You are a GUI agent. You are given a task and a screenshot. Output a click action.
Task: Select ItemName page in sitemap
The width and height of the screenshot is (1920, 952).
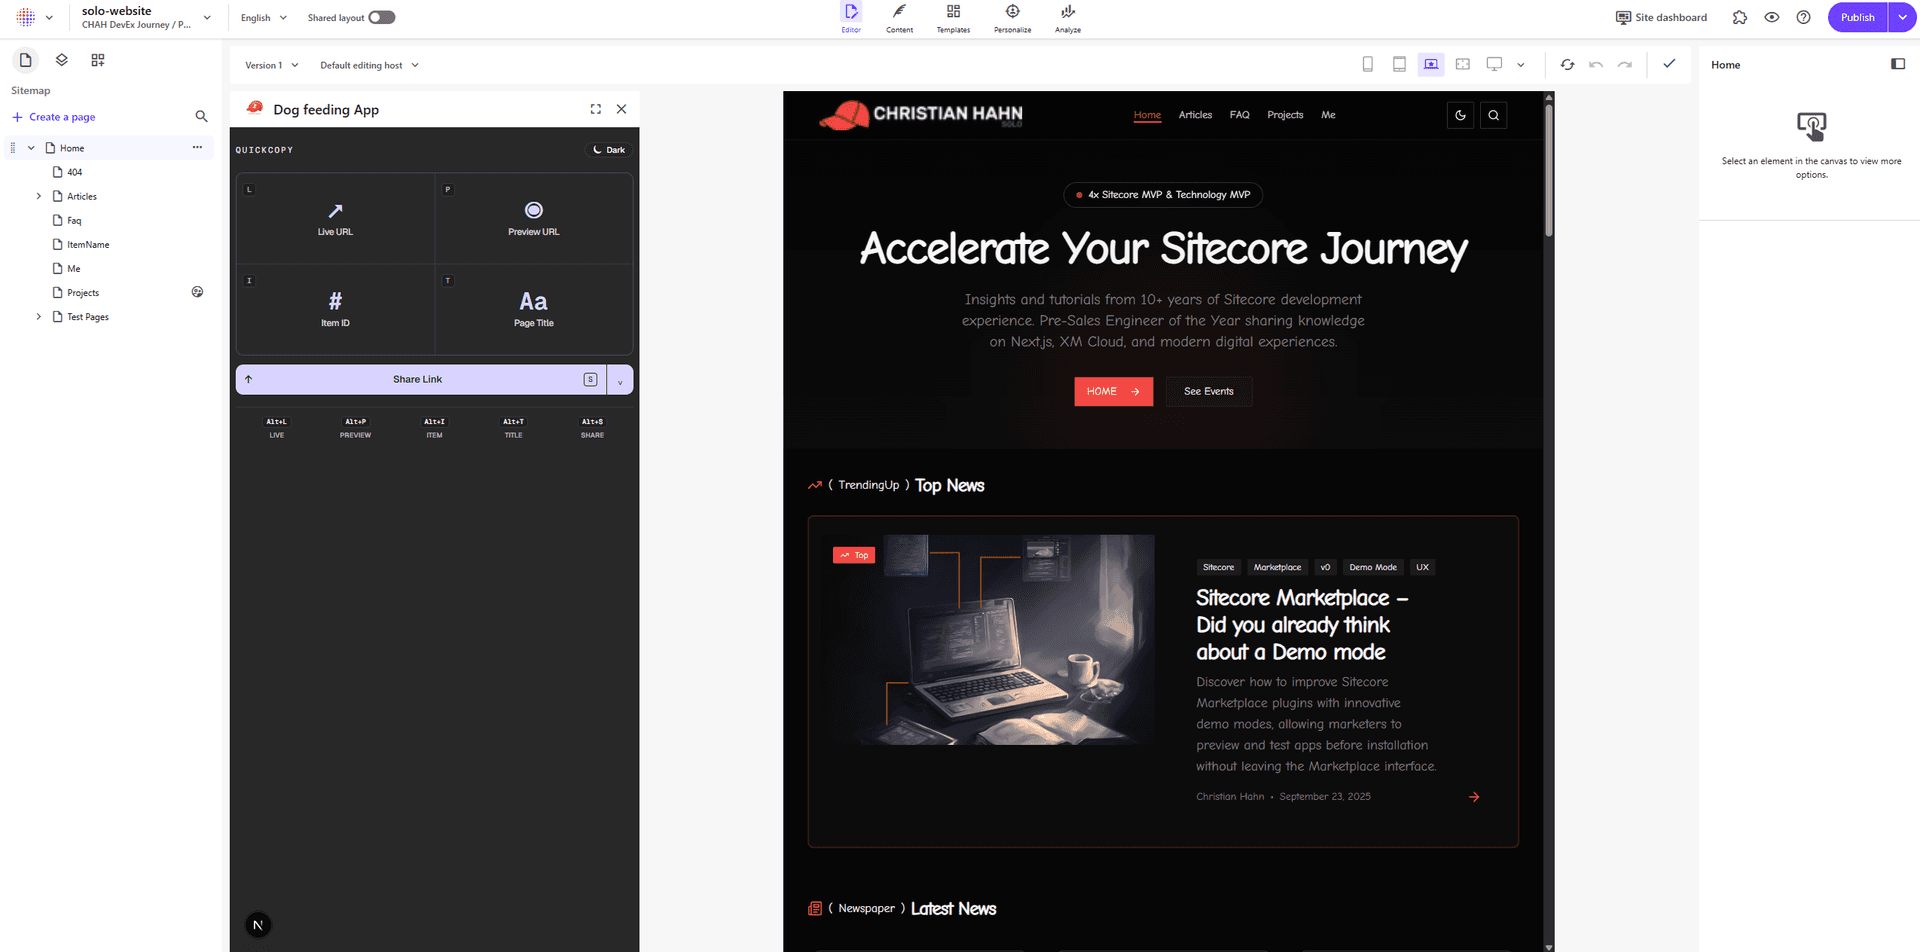(x=88, y=244)
